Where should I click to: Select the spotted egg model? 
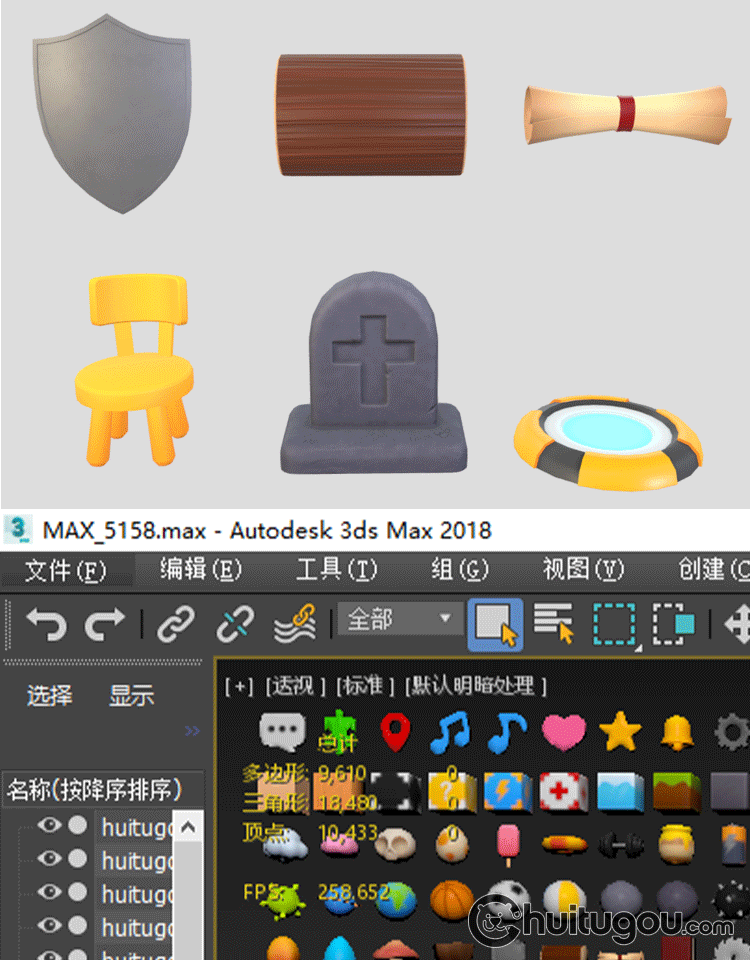452,846
